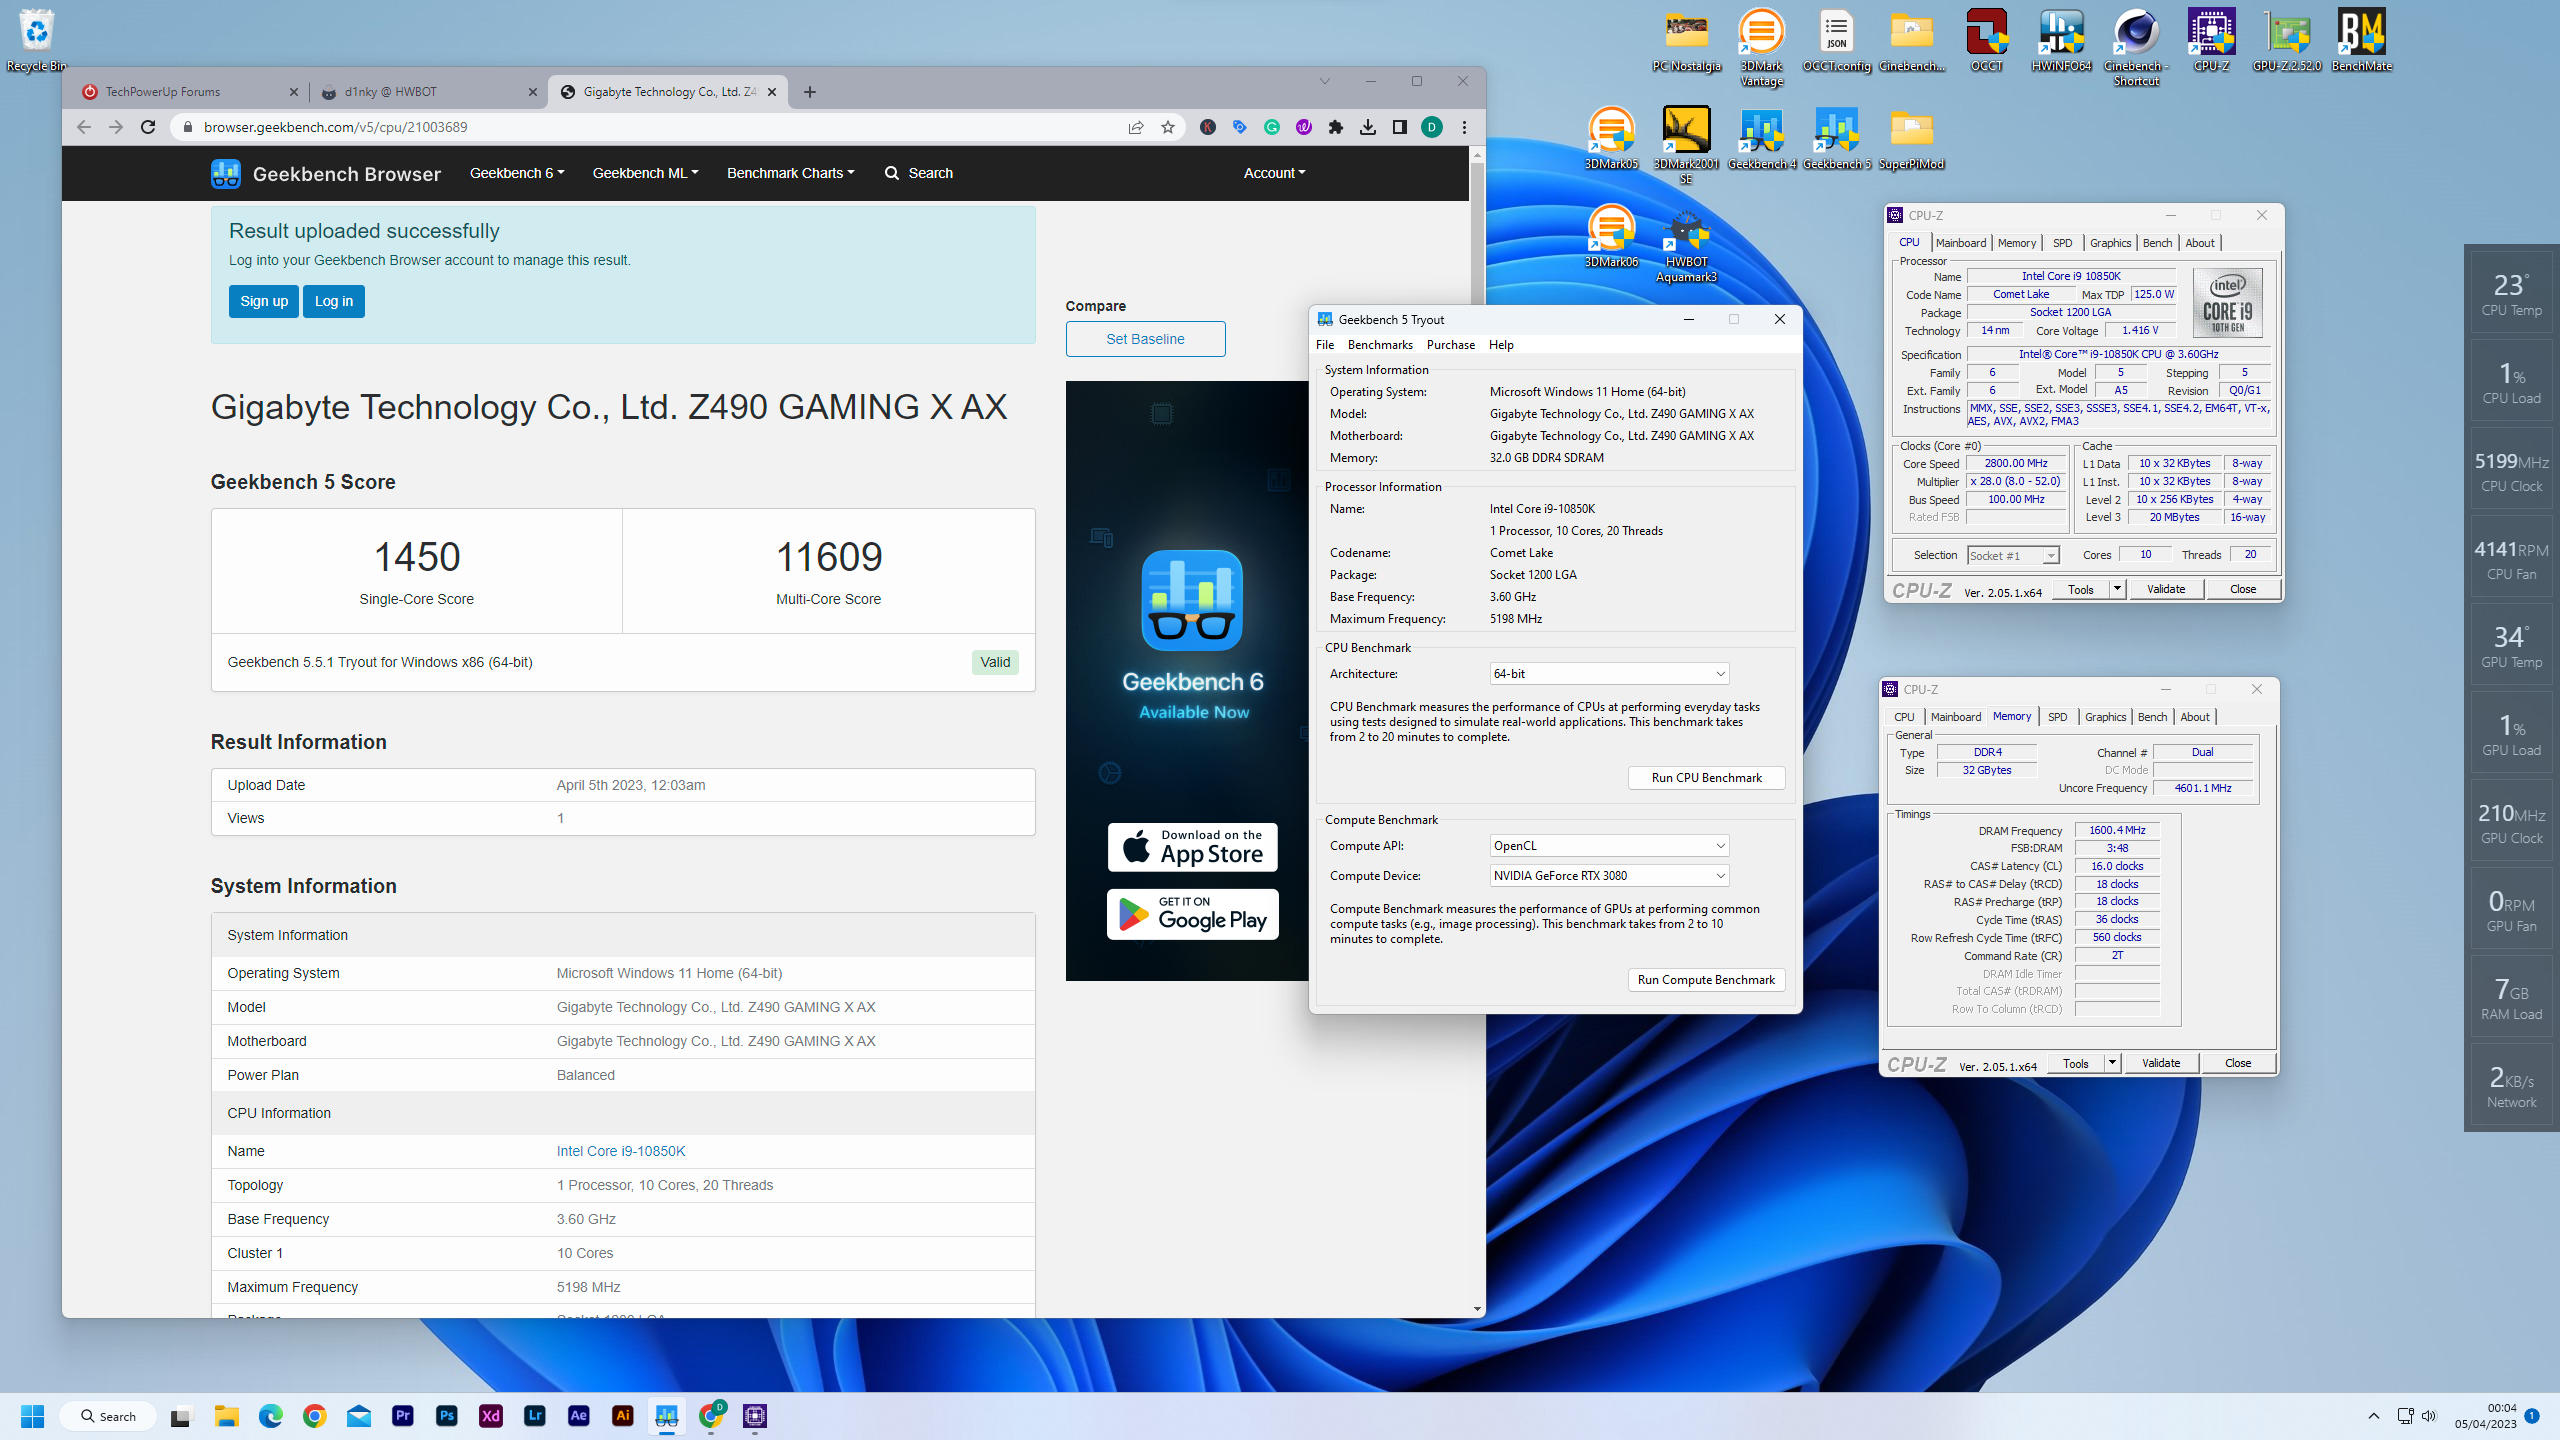Open Chrome three-dot menu

tap(1464, 127)
